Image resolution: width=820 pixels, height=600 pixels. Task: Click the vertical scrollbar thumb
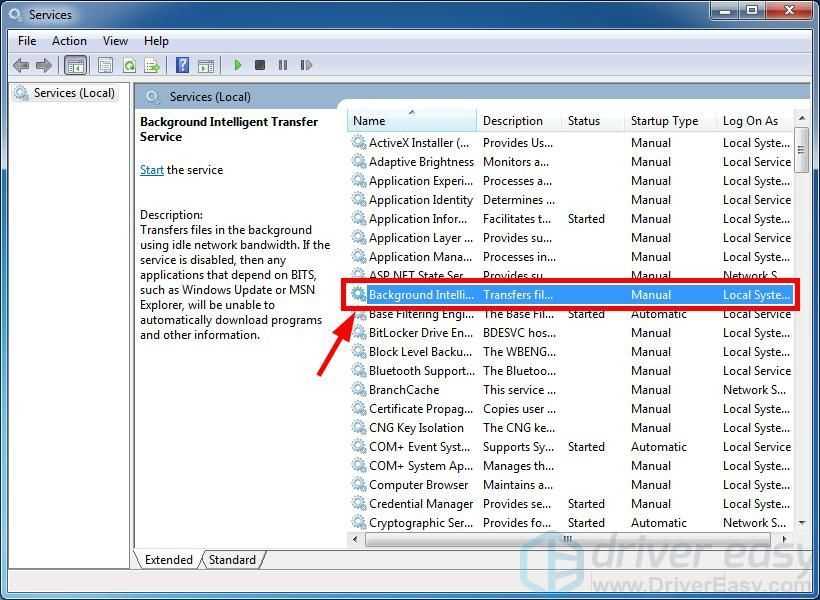click(x=802, y=150)
